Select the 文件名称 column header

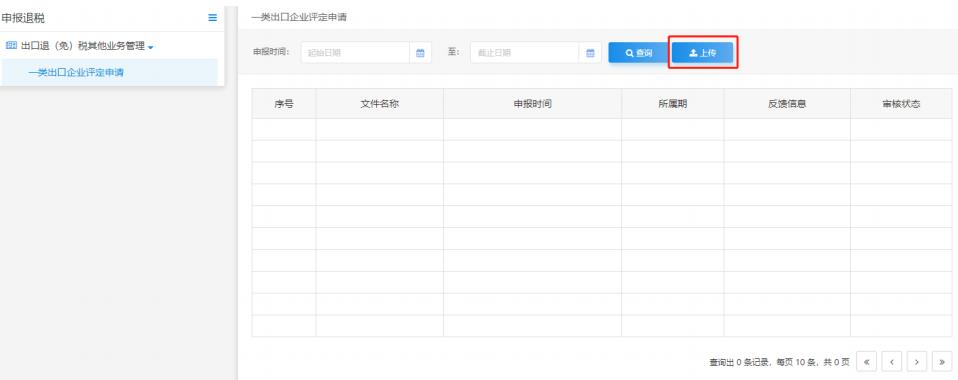click(x=379, y=104)
